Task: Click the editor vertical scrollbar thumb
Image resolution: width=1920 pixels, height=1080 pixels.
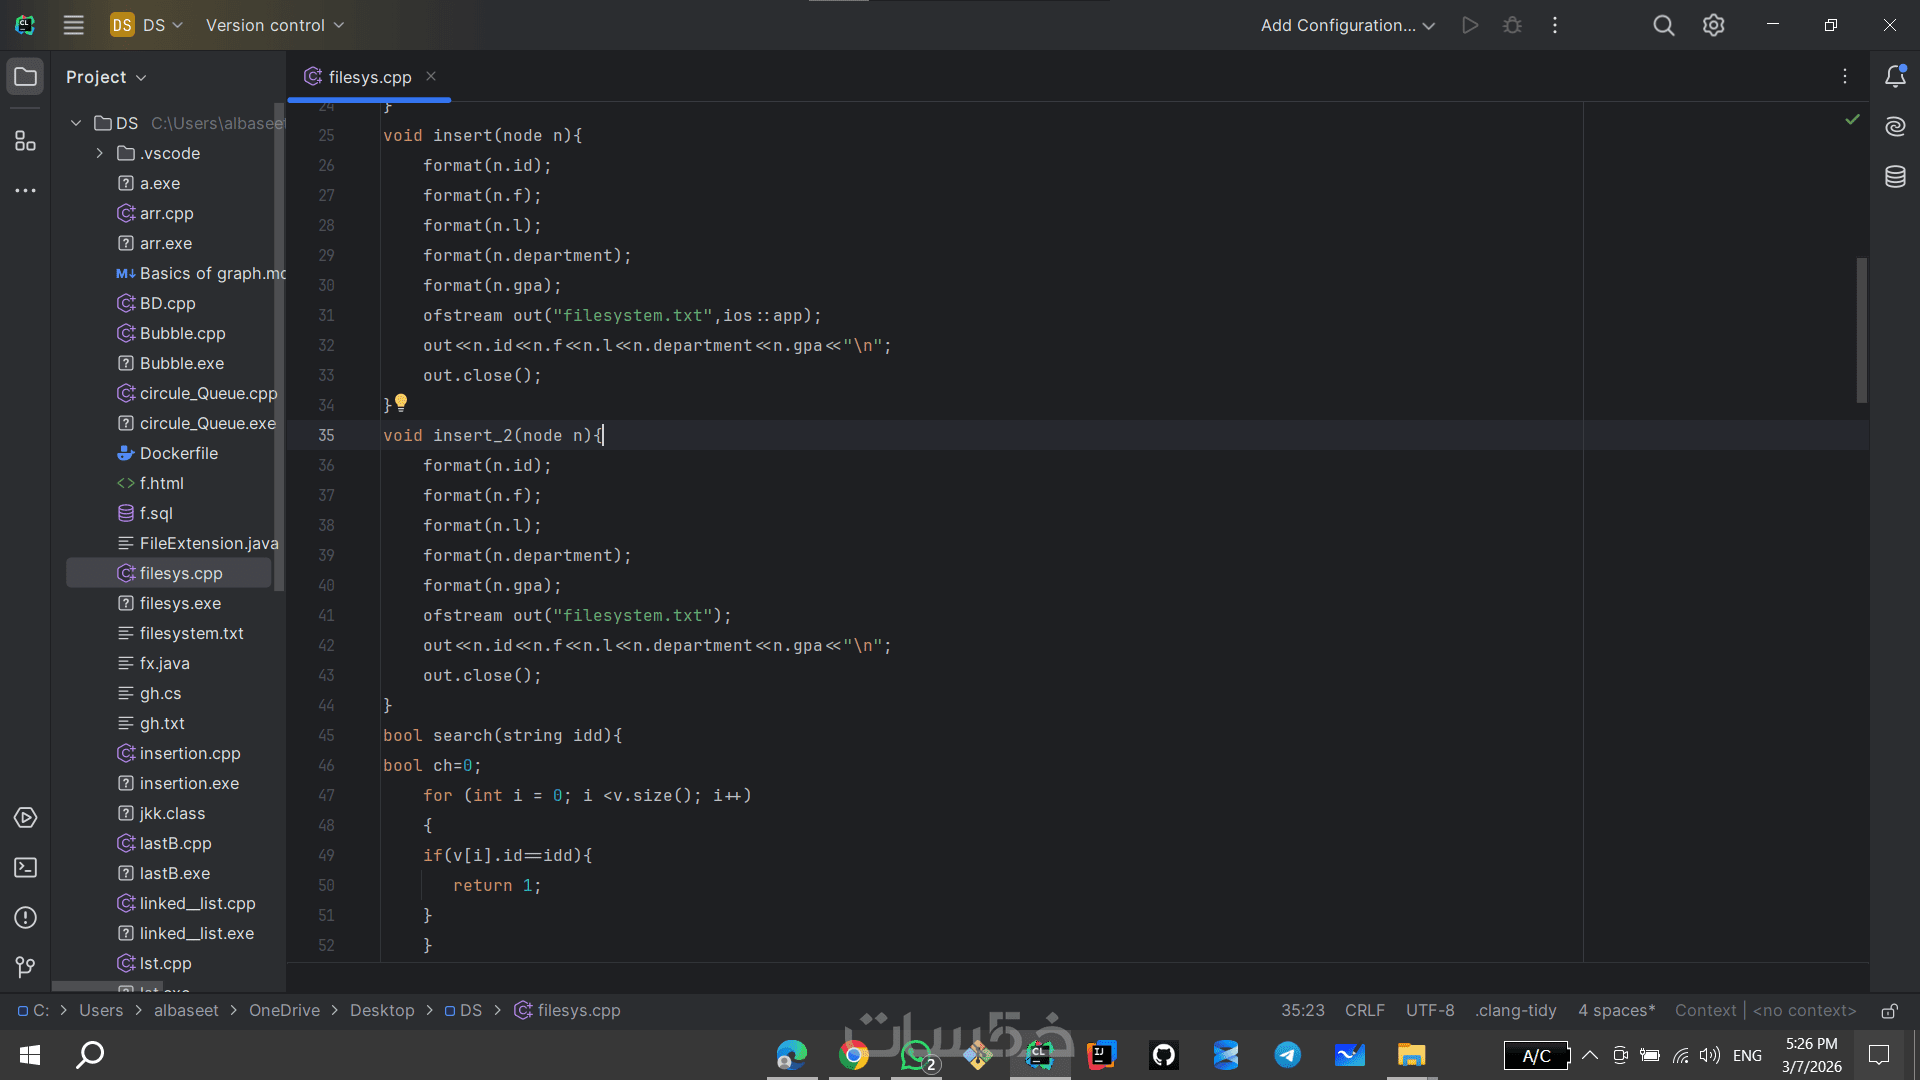Action: click(1862, 330)
